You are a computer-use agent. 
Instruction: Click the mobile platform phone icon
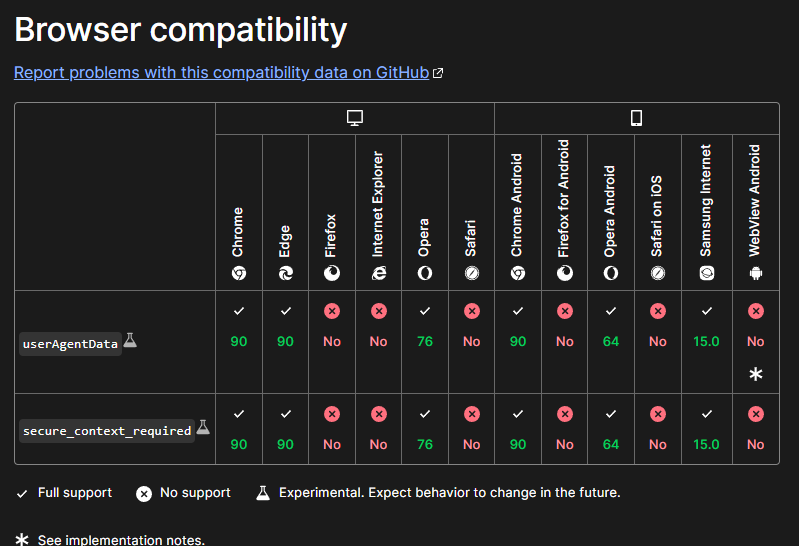[x=636, y=118]
